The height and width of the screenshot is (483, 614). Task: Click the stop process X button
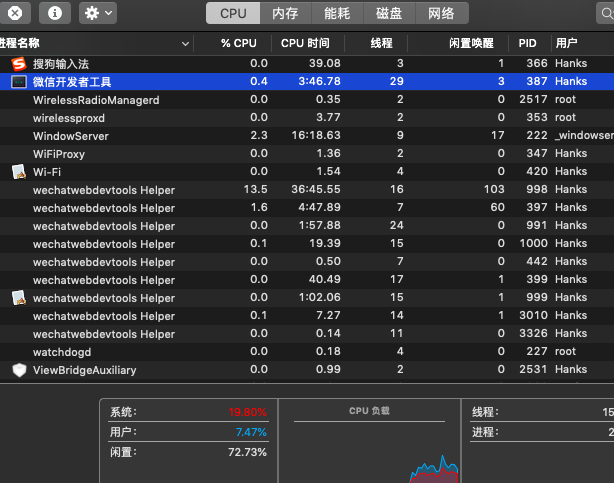click(x=18, y=13)
